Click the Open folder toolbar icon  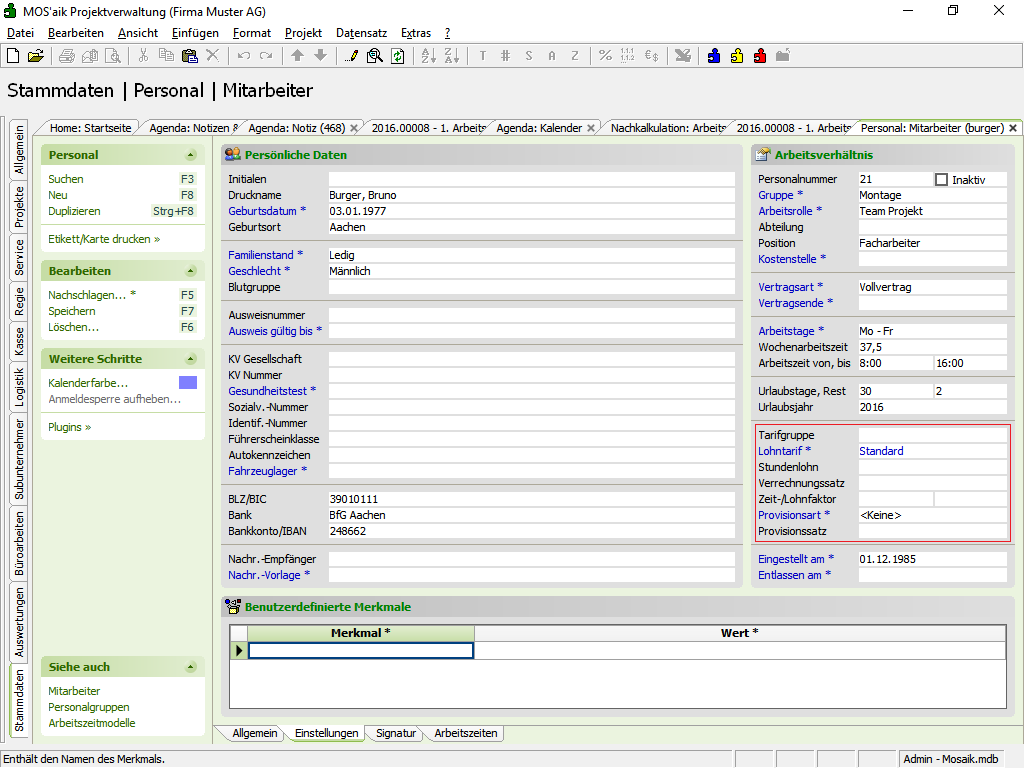click(35, 56)
